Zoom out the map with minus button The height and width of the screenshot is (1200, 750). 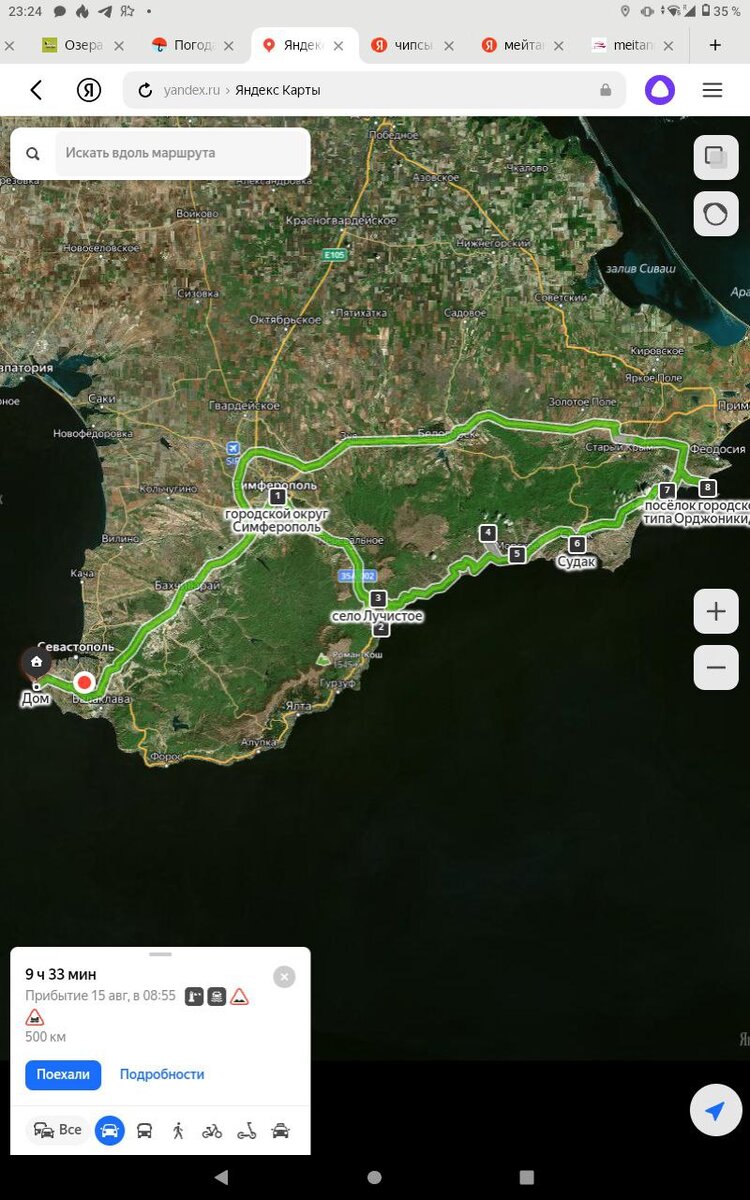pos(716,667)
